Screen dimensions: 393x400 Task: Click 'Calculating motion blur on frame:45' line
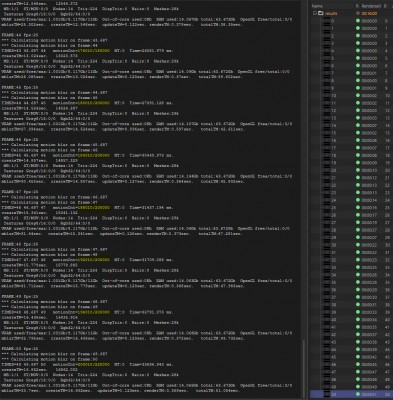click(49, 98)
